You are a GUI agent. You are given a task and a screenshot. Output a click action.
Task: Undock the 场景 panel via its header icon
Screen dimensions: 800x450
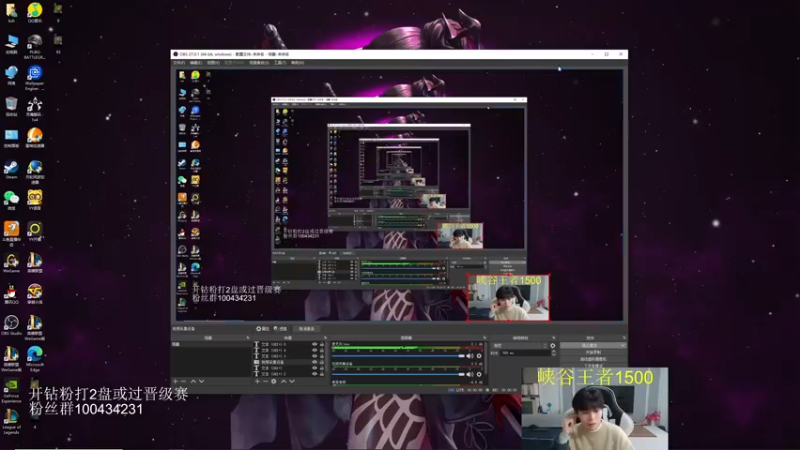(247, 338)
